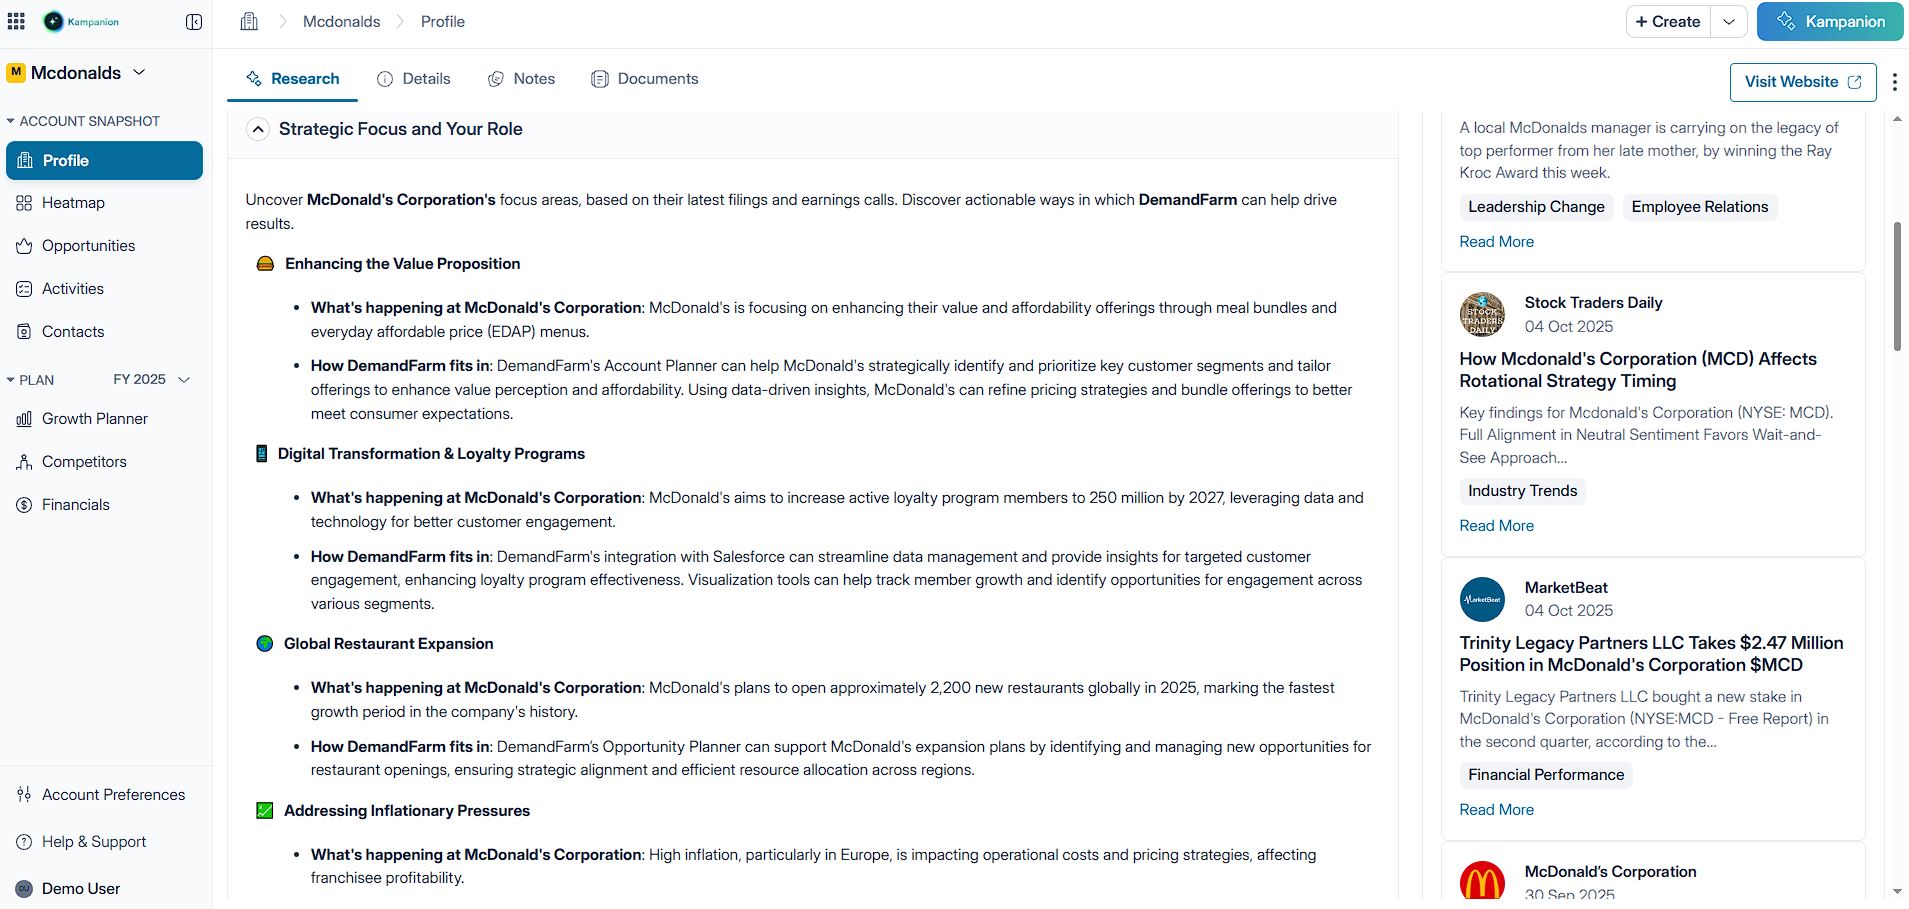The height and width of the screenshot is (909, 1909).
Task: Open the three-dot more options menu
Action: click(x=1894, y=82)
